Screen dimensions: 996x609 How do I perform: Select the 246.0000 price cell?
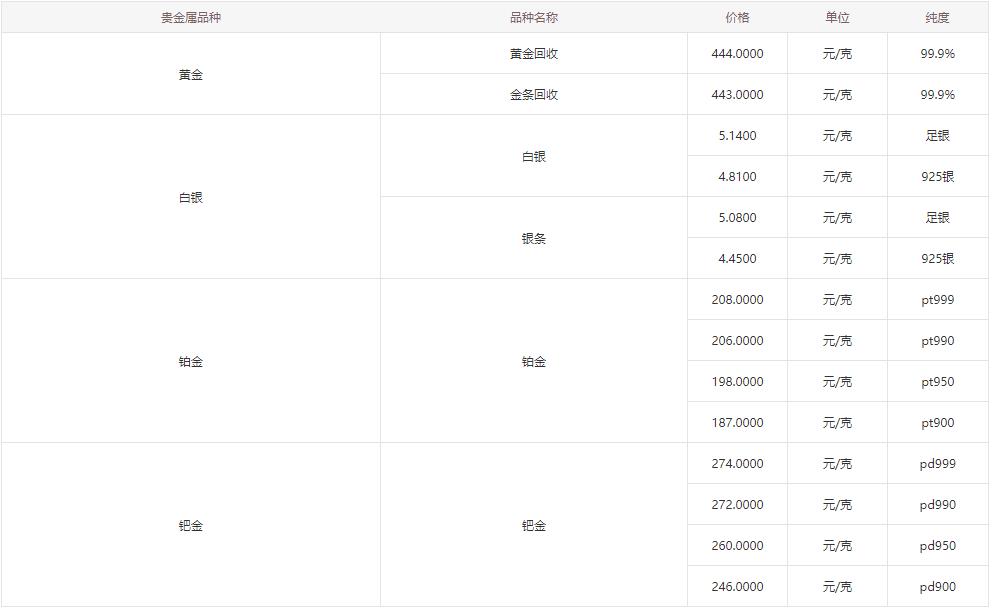(737, 587)
